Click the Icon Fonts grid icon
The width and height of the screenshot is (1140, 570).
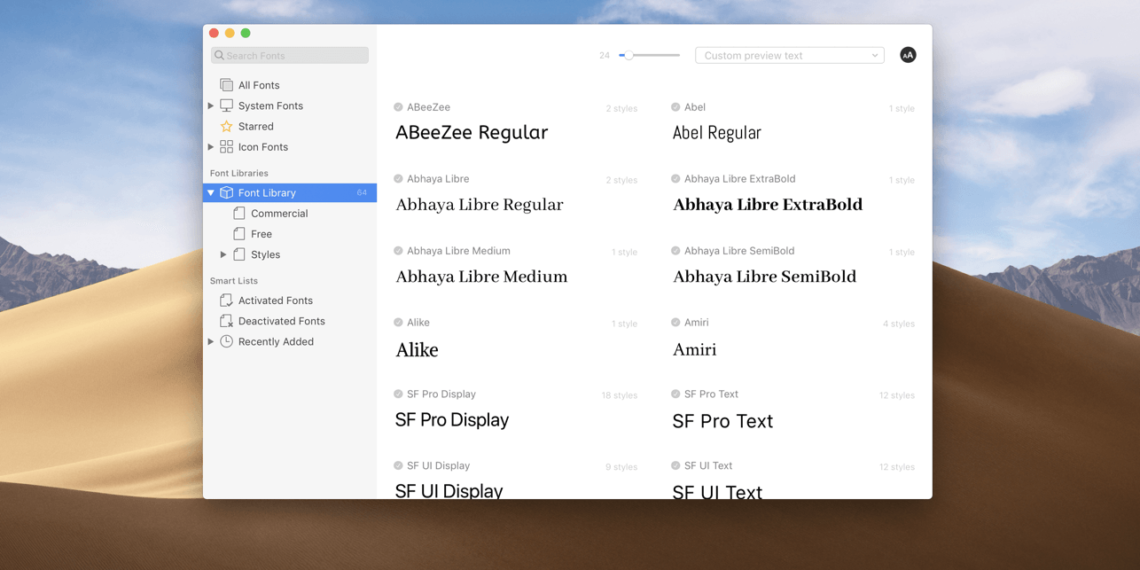point(226,147)
